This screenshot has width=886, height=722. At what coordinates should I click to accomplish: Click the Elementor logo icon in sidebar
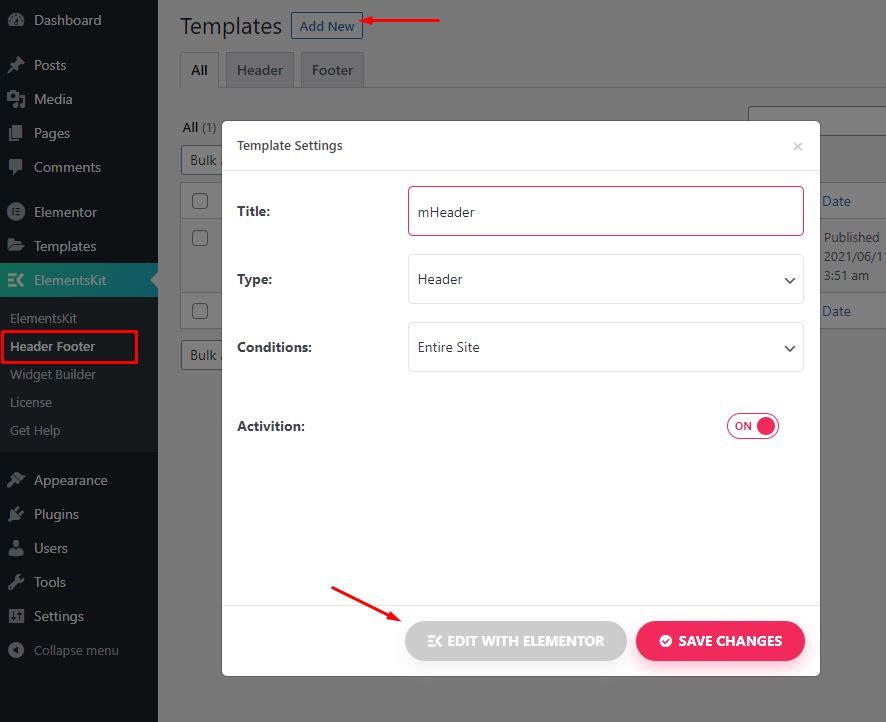tap(16, 212)
